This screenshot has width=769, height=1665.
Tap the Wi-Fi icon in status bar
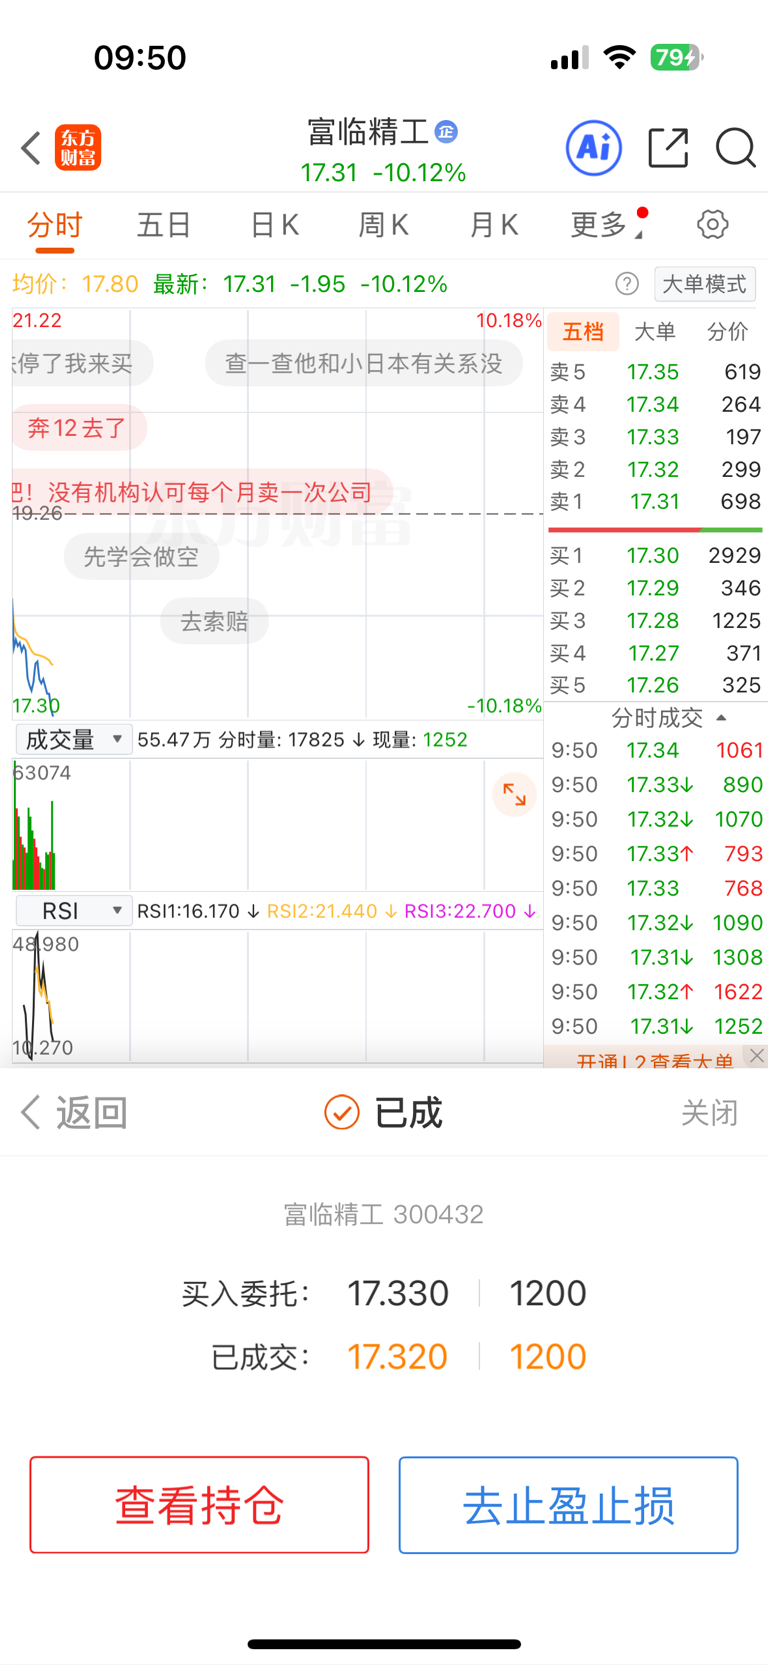pos(620,58)
